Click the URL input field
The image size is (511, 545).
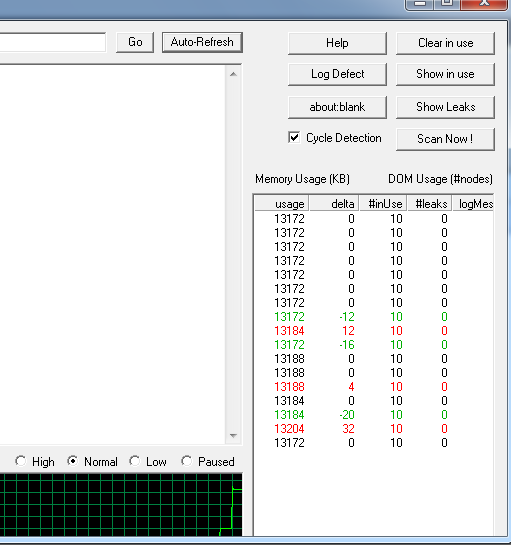coord(52,42)
